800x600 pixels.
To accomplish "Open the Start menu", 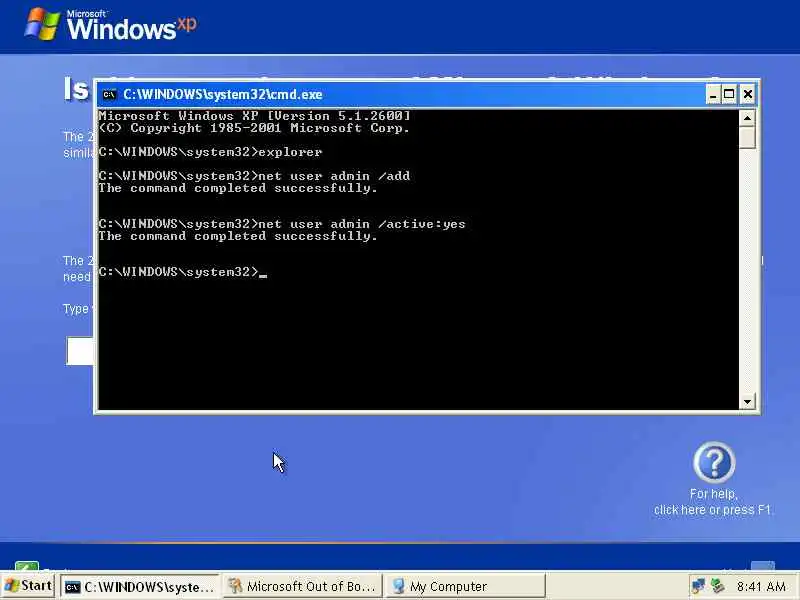I will tap(28, 586).
